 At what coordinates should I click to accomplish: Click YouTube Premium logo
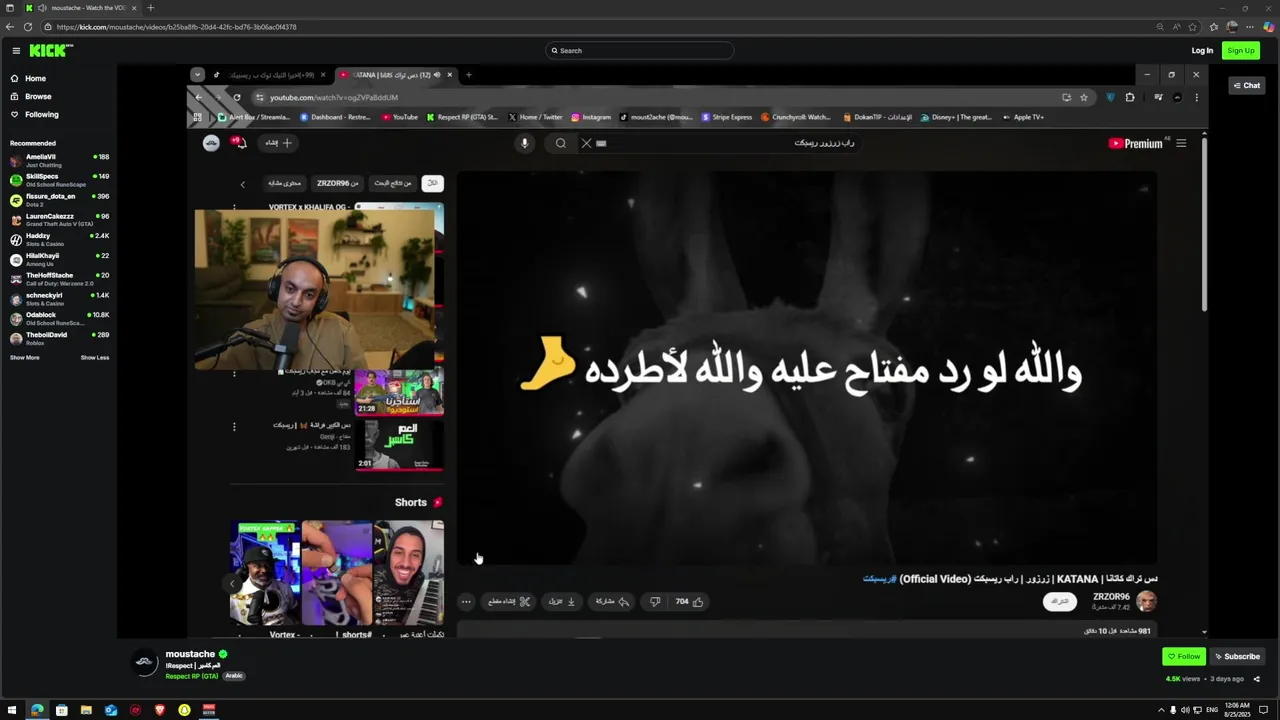coord(1136,143)
